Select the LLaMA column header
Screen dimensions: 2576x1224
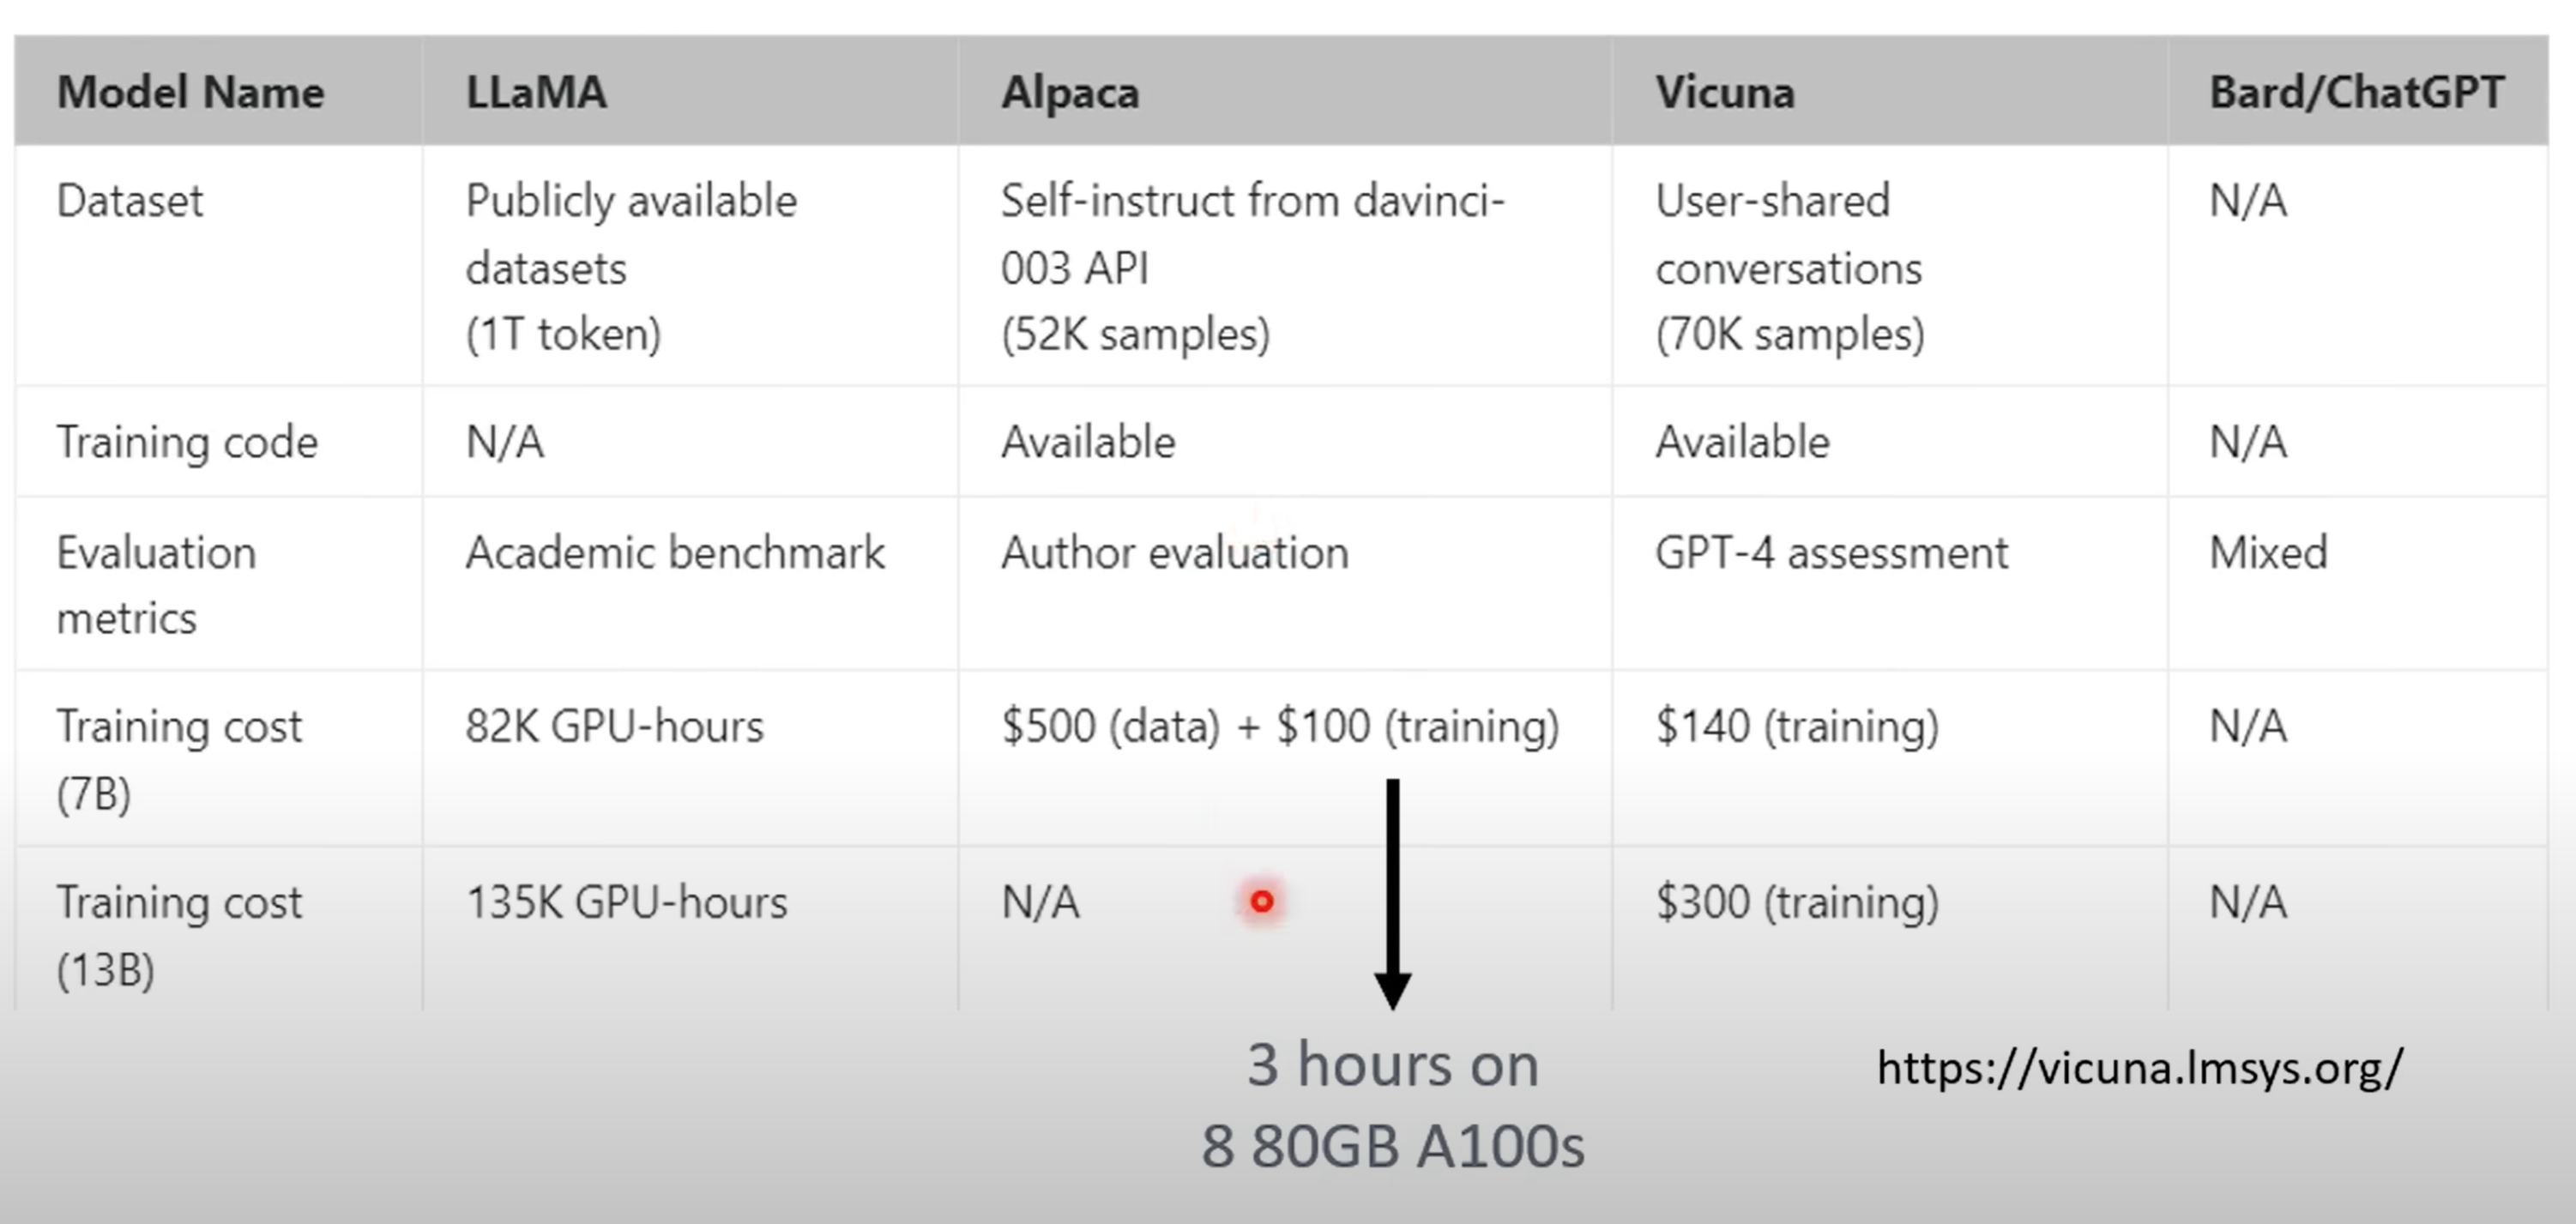(x=536, y=93)
